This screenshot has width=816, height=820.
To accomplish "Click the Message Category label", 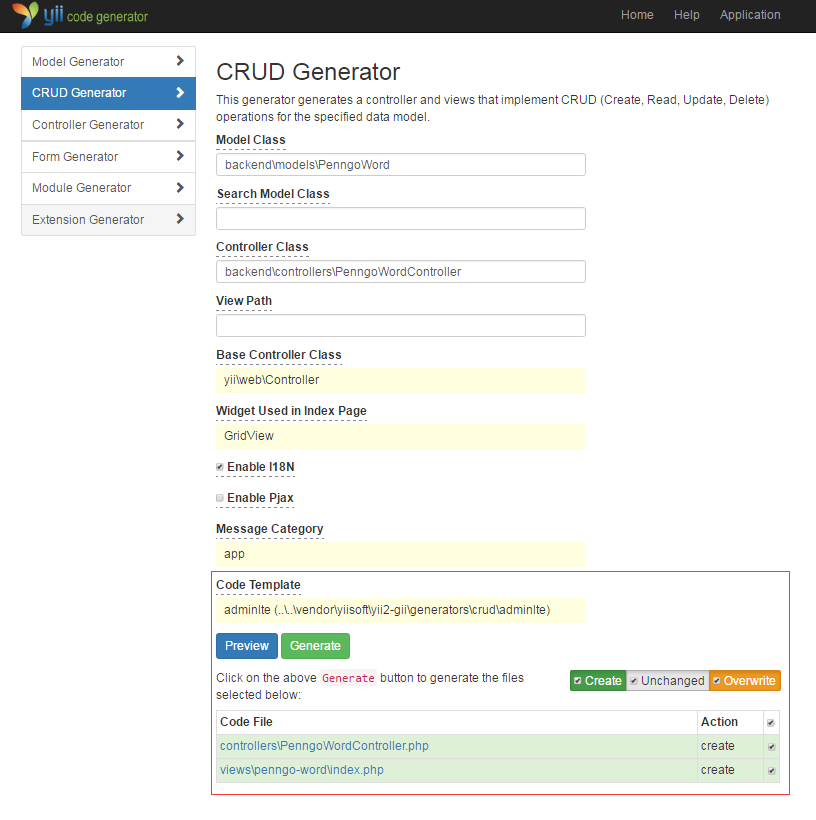I will tap(270, 529).
